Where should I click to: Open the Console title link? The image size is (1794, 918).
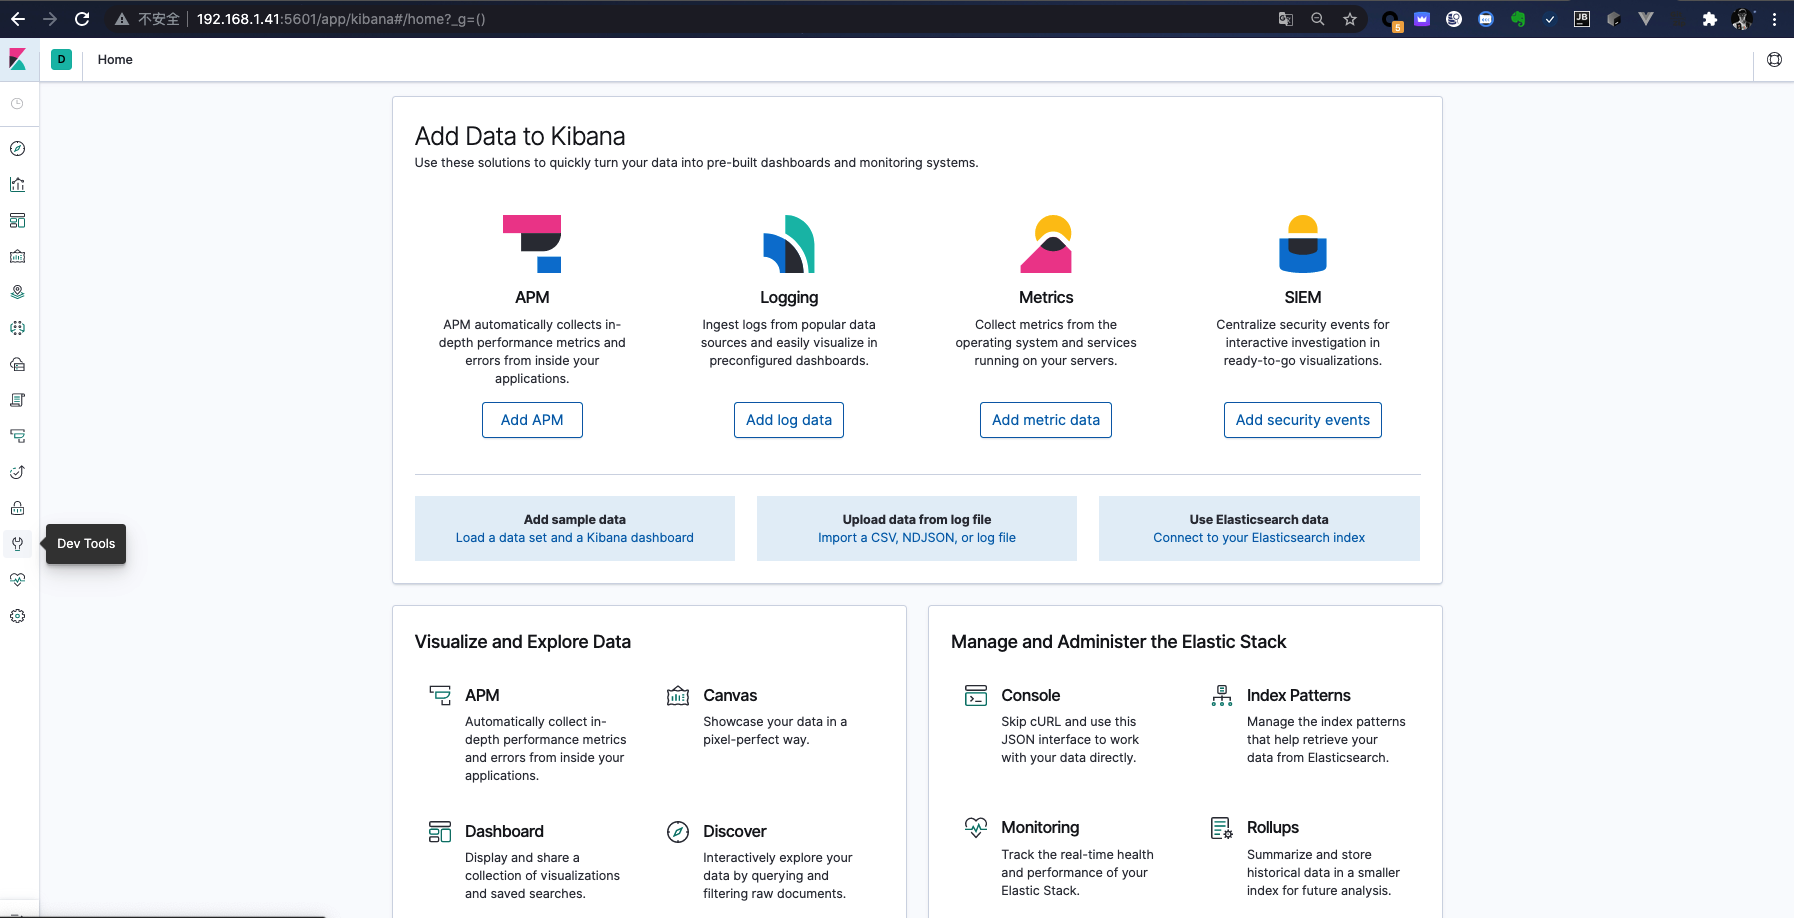click(x=1031, y=695)
